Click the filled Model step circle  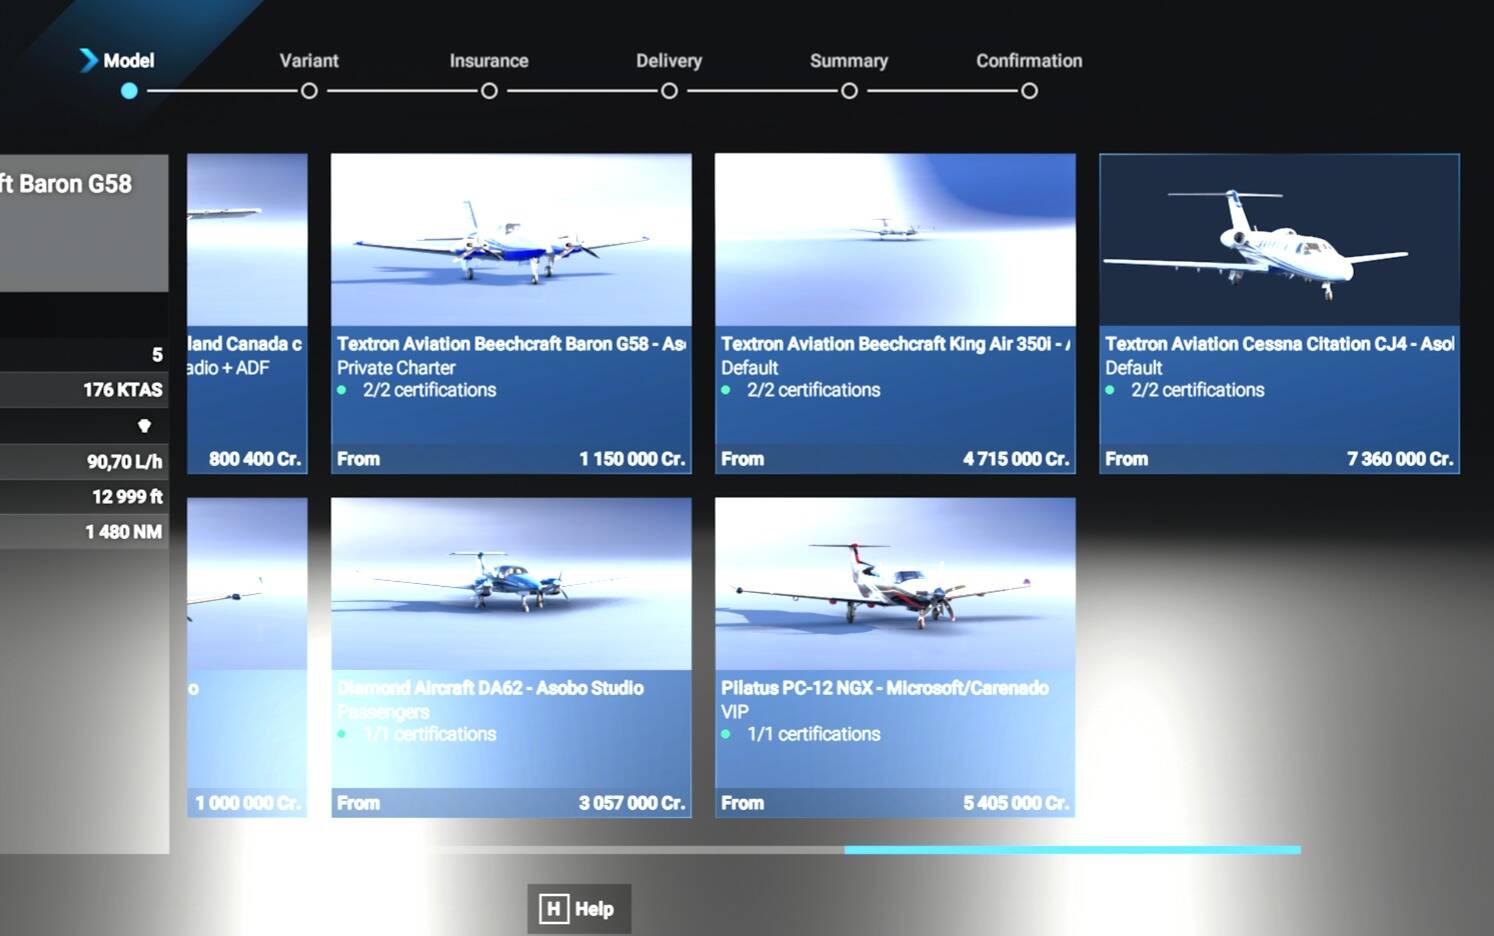(x=129, y=91)
